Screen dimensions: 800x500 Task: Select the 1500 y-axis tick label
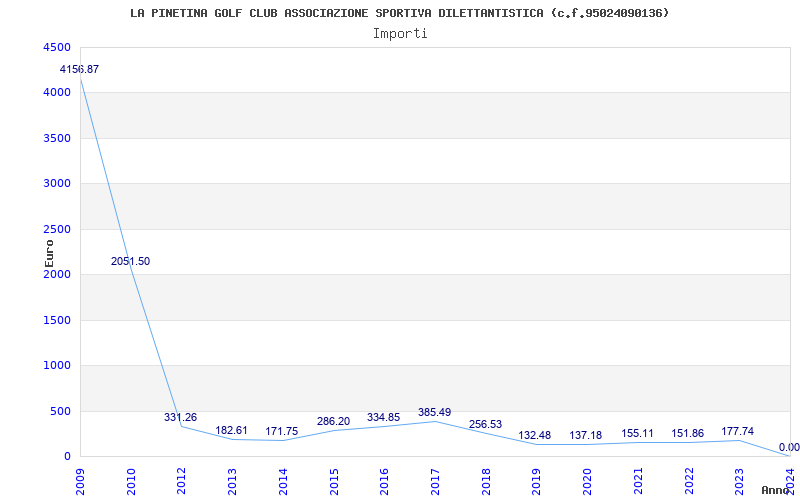[56, 320]
